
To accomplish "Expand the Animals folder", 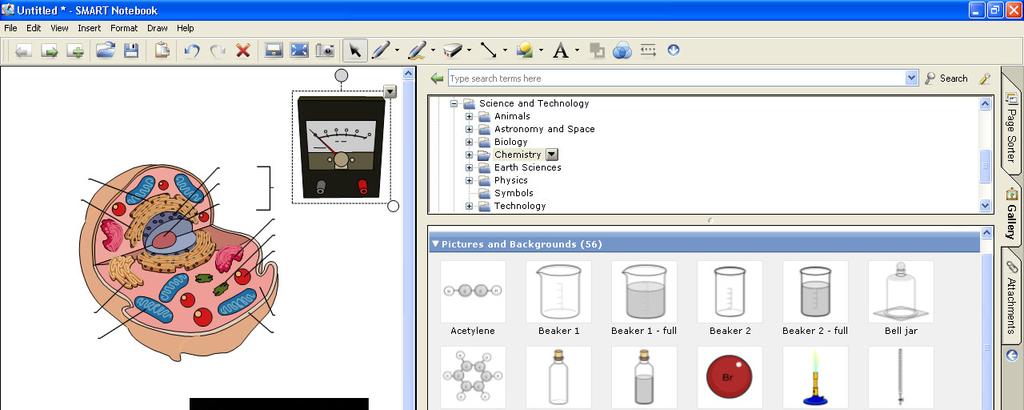I will click(469, 116).
